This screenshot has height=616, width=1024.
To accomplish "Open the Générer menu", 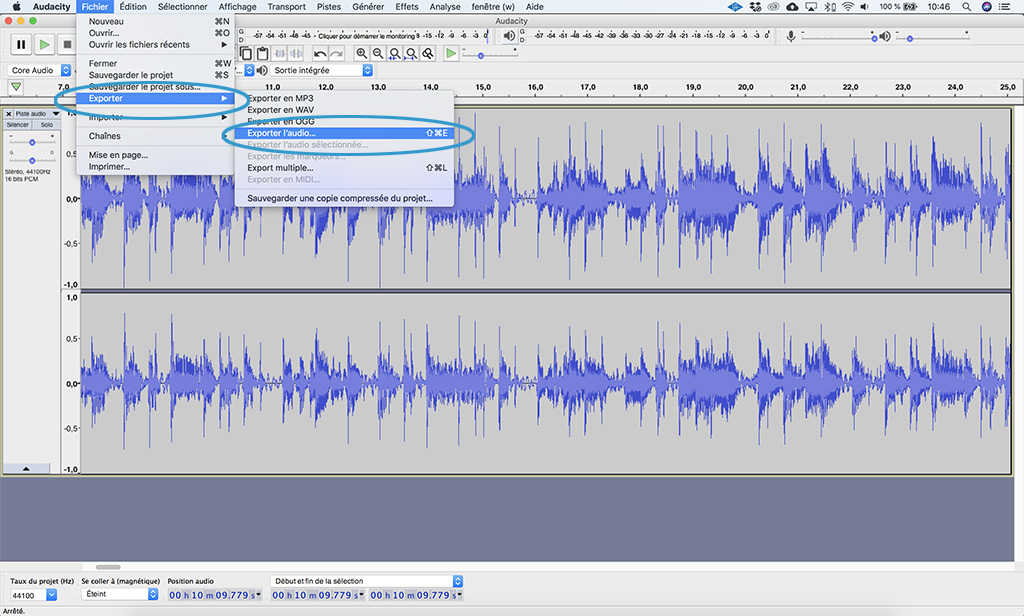I will click(x=368, y=7).
